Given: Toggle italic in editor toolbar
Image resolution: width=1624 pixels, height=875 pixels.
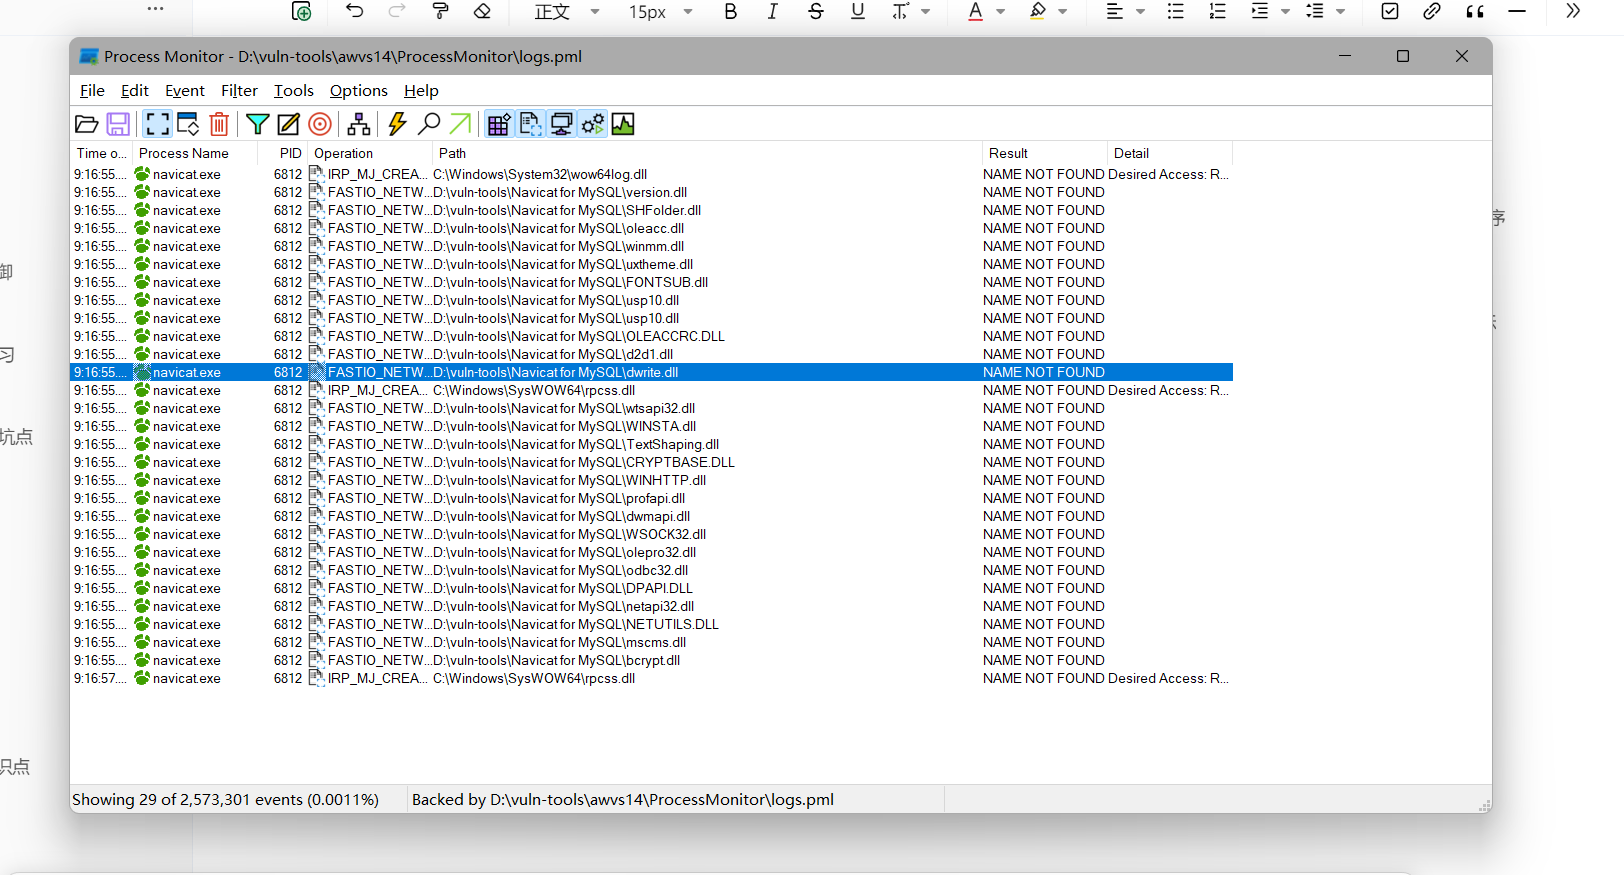Looking at the screenshot, I should click(772, 11).
